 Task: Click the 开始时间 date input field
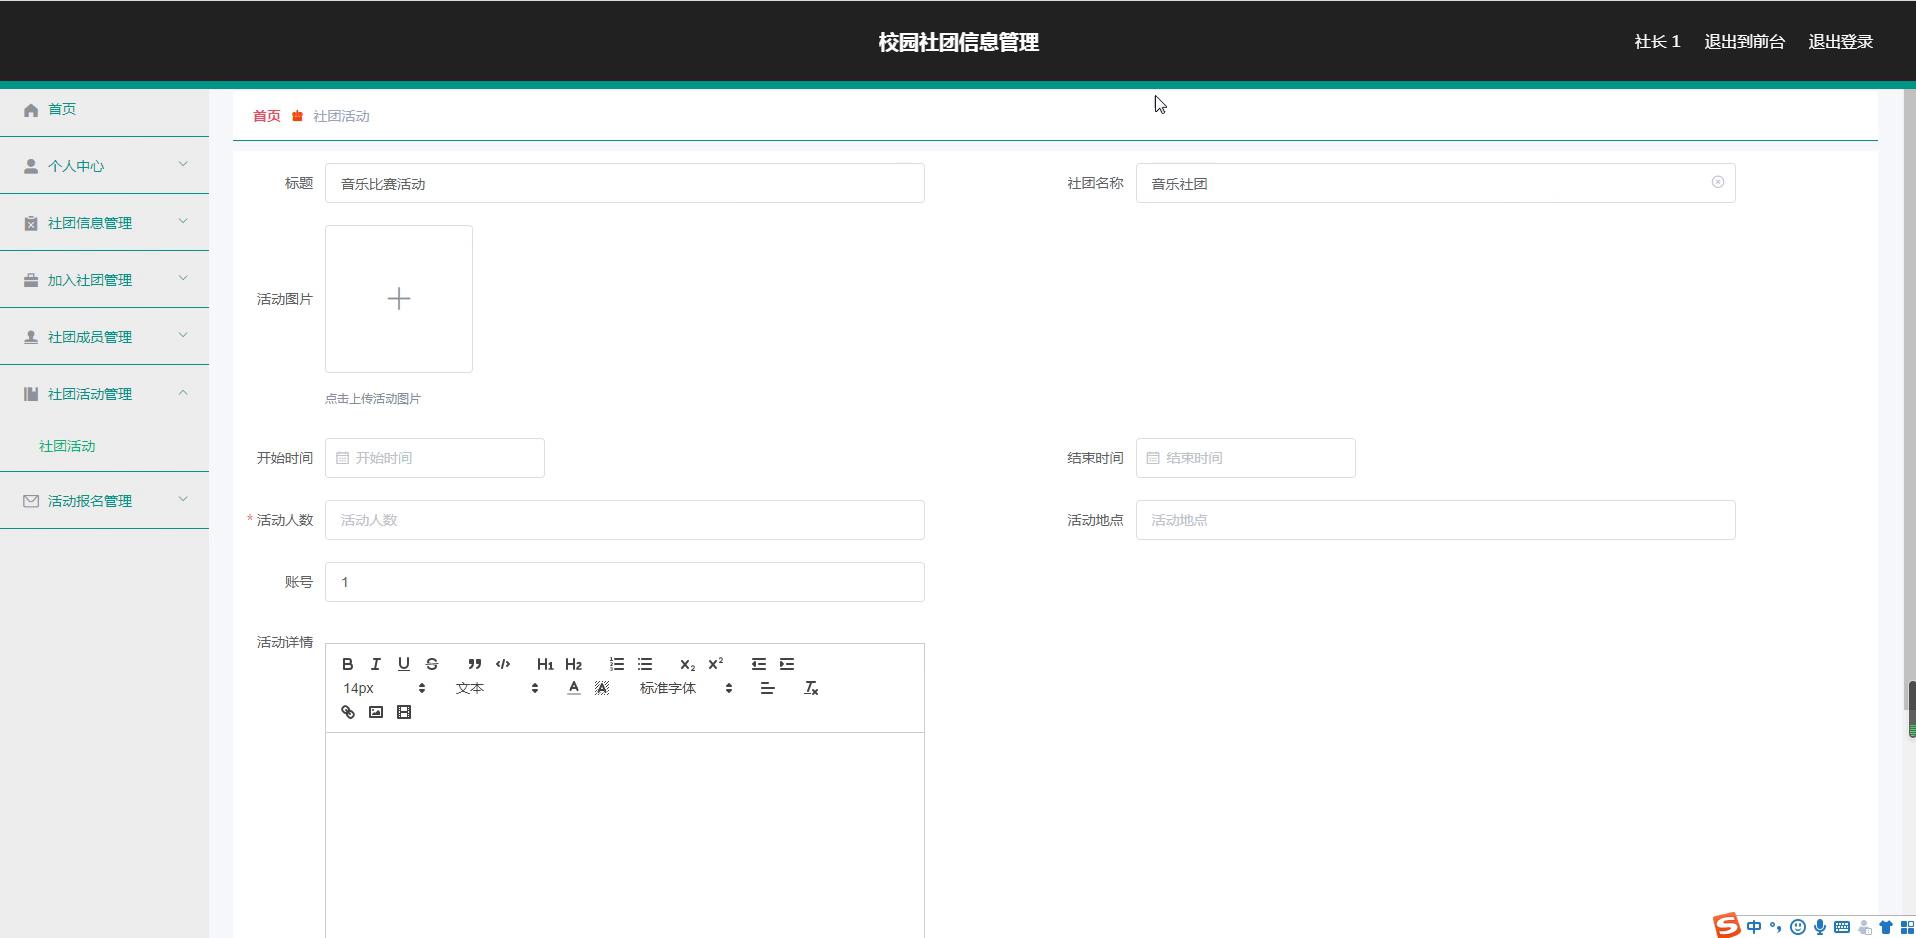435,458
